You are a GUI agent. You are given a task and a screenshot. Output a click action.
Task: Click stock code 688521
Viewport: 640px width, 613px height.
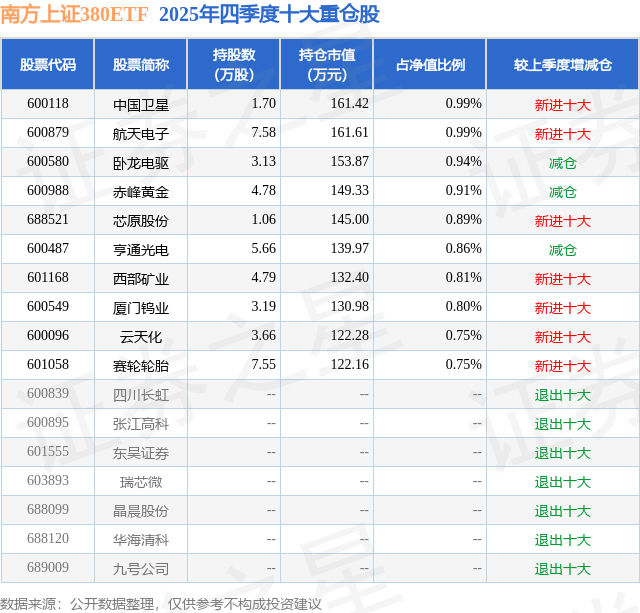pos(48,220)
